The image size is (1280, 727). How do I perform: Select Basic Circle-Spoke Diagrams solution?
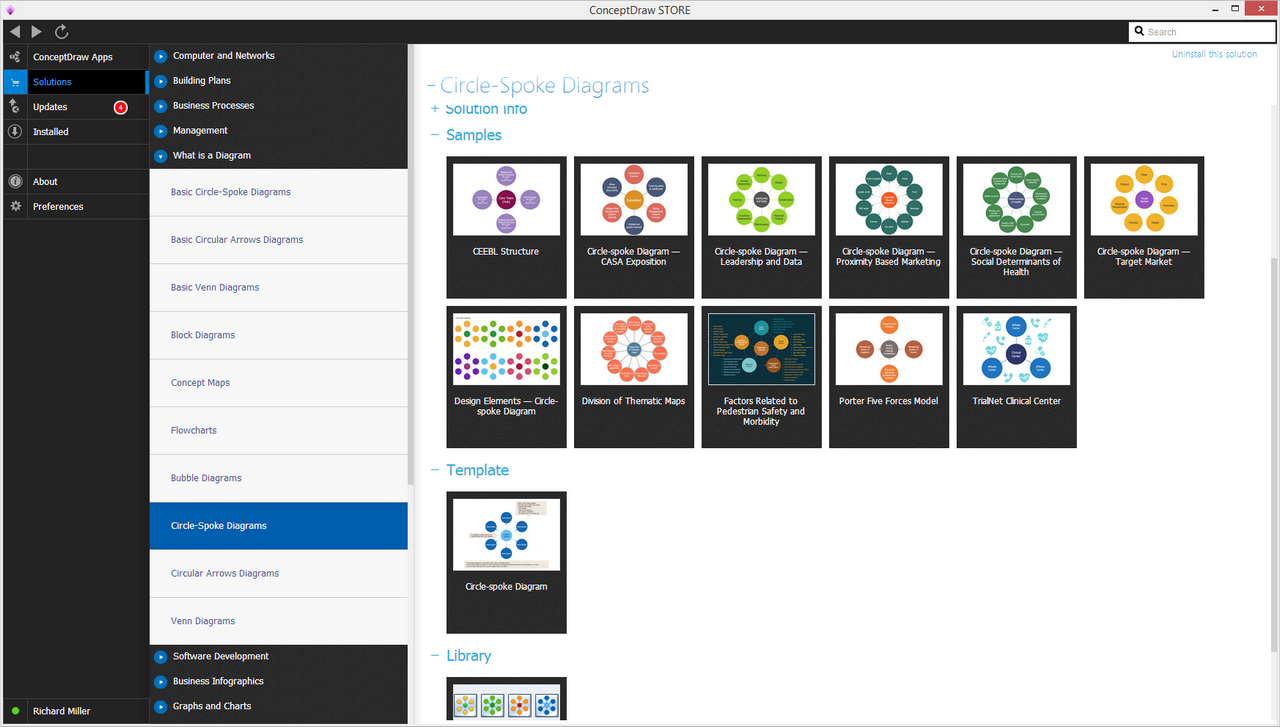pyautogui.click(x=279, y=192)
